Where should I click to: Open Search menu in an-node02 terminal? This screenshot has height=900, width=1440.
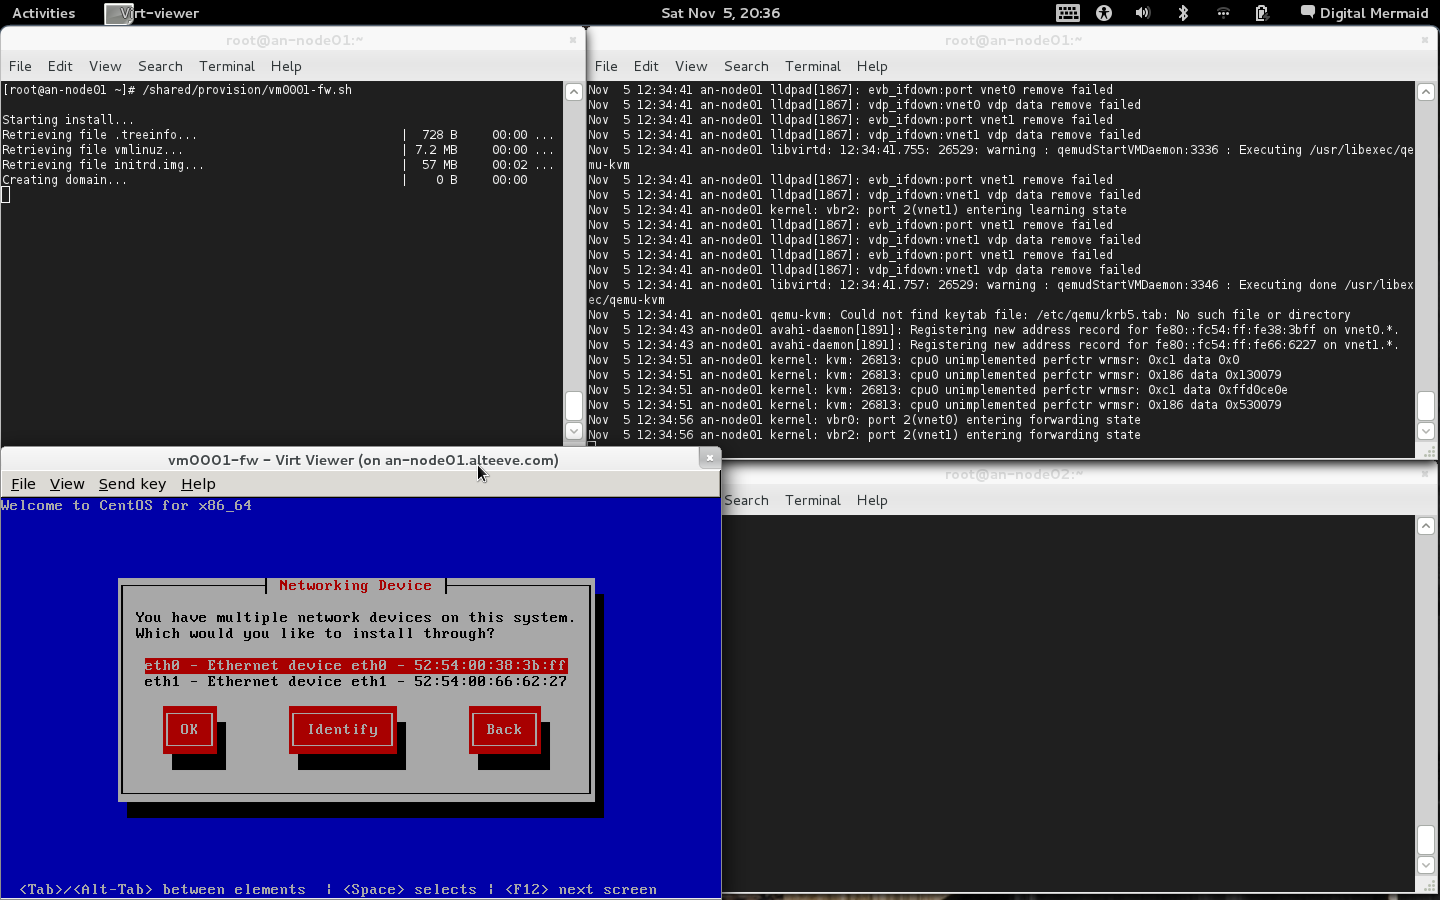pyautogui.click(x=746, y=500)
